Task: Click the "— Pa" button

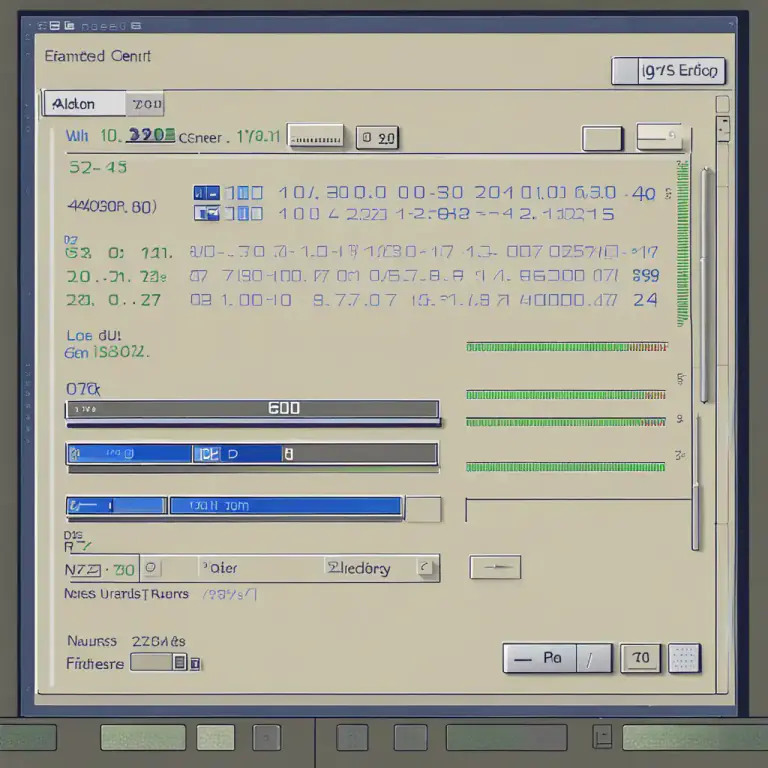Action: 540,658
